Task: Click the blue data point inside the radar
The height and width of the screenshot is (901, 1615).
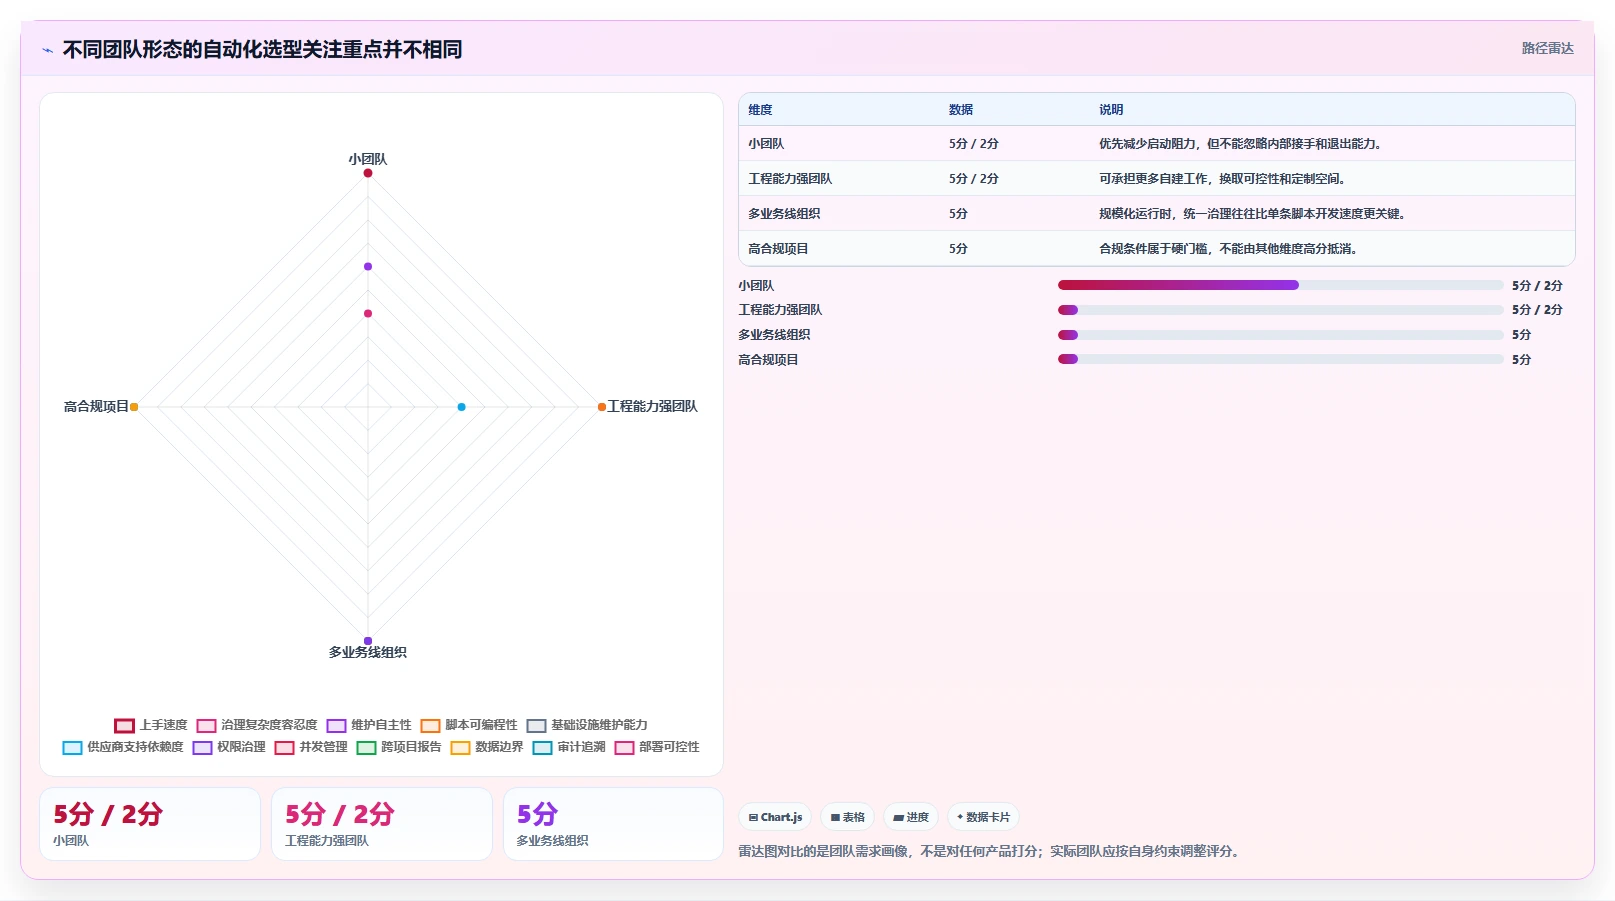Action: click(x=461, y=407)
